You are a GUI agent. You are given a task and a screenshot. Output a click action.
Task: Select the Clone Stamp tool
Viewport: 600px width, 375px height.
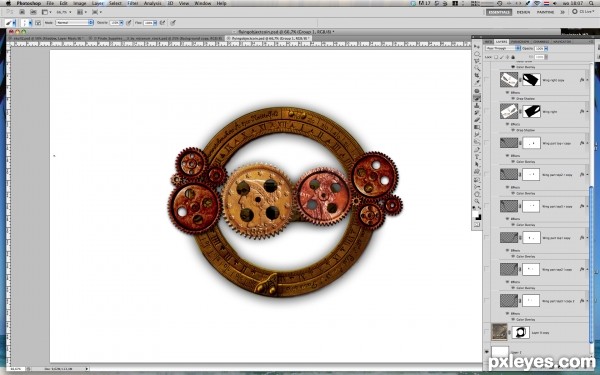click(x=477, y=106)
